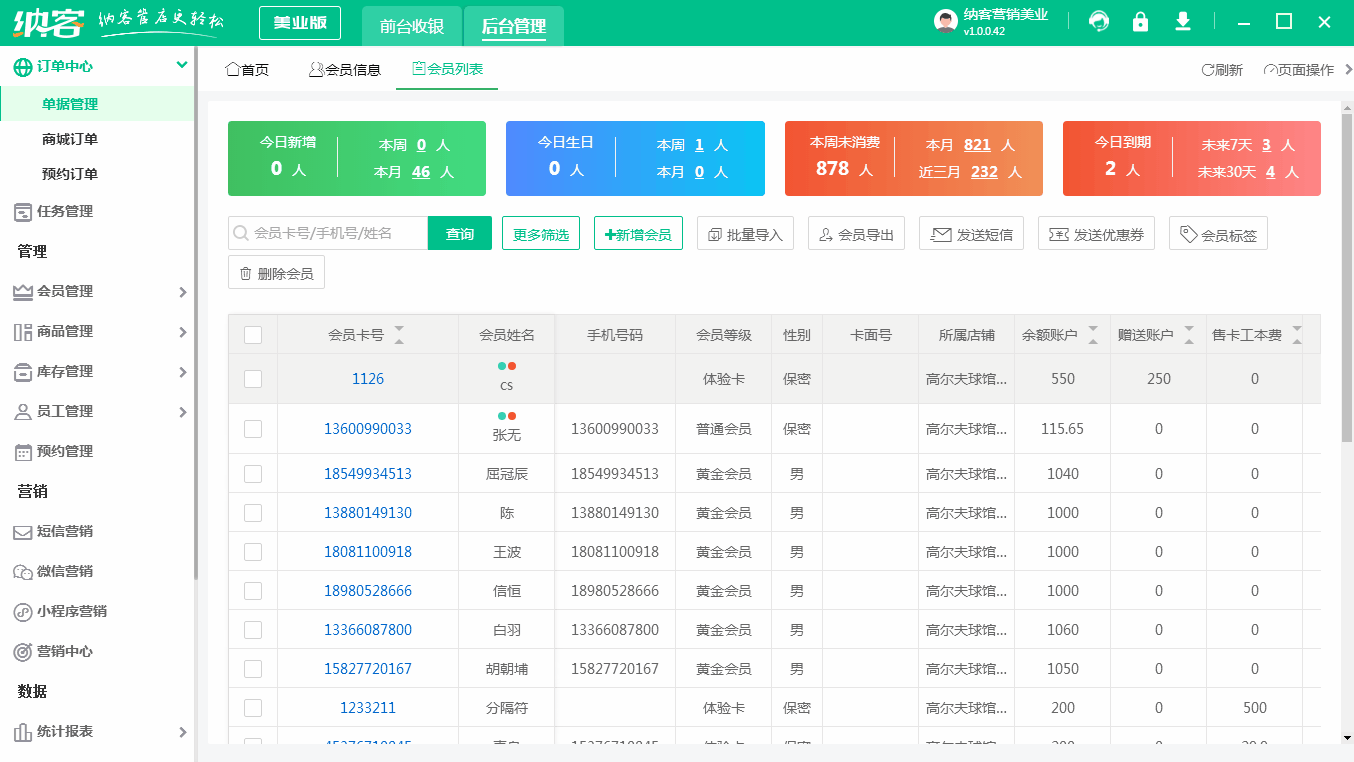Check the checkbox for 张无's row
The height and width of the screenshot is (762, 1354).
pyautogui.click(x=252, y=428)
